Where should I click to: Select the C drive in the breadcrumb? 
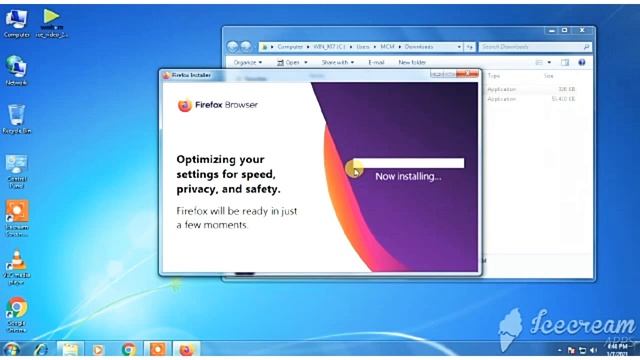pyautogui.click(x=329, y=47)
